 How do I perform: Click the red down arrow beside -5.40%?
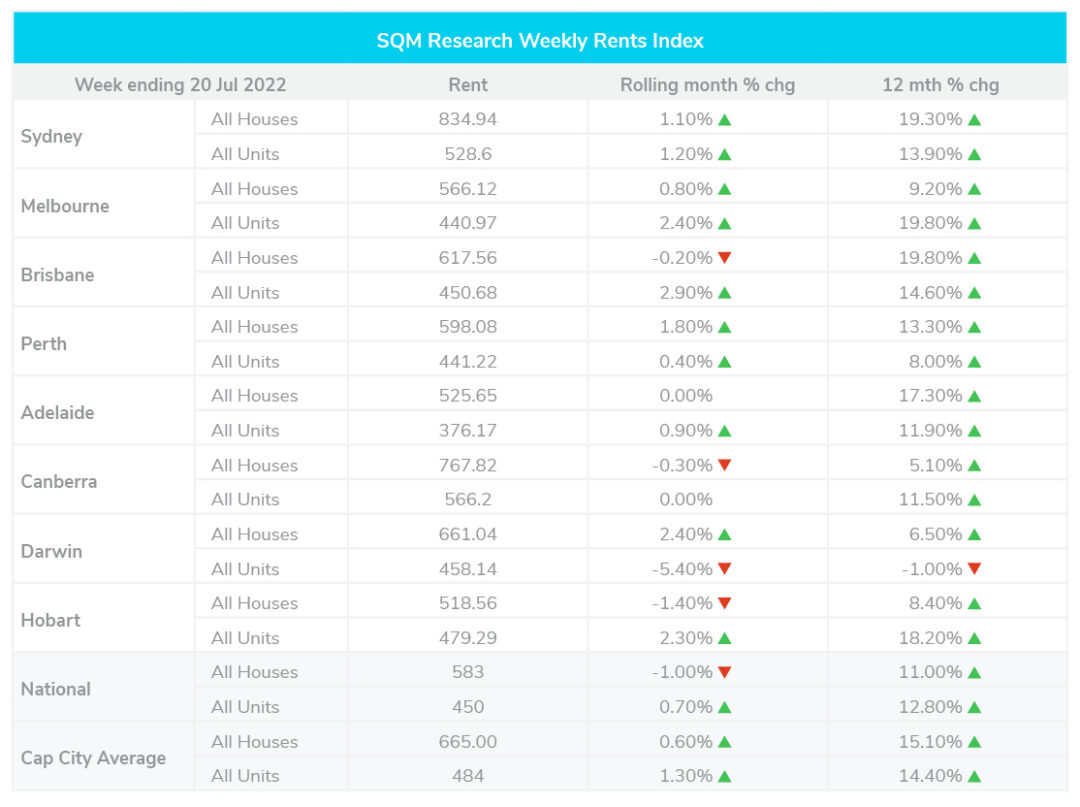(x=724, y=569)
